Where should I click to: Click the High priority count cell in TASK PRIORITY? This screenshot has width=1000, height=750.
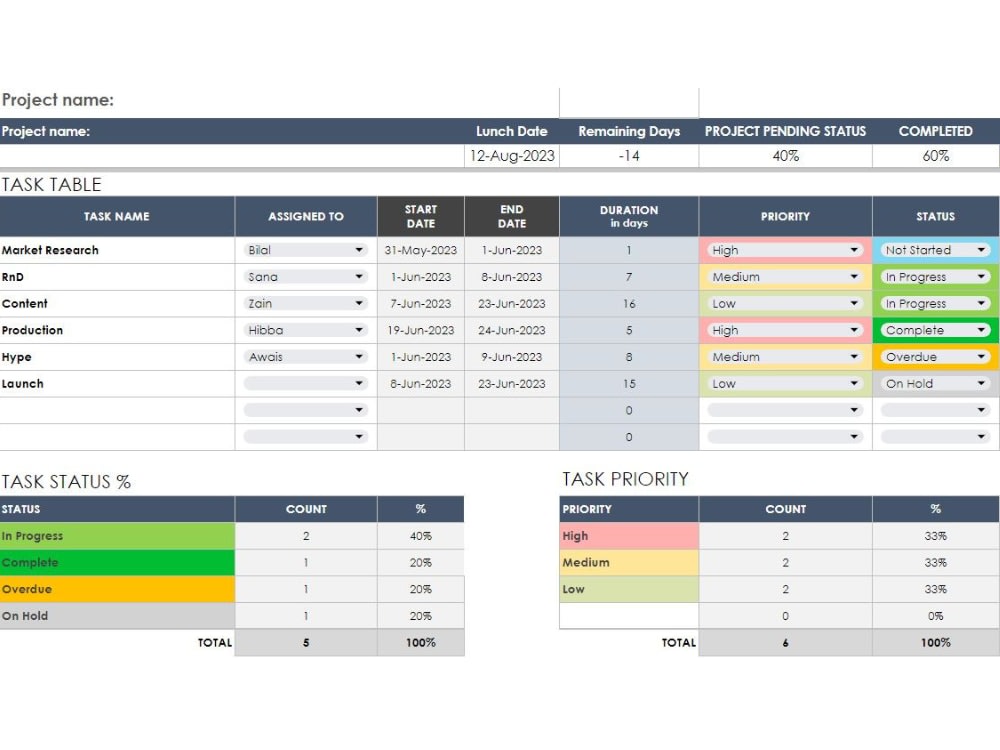[x=785, y=535]
